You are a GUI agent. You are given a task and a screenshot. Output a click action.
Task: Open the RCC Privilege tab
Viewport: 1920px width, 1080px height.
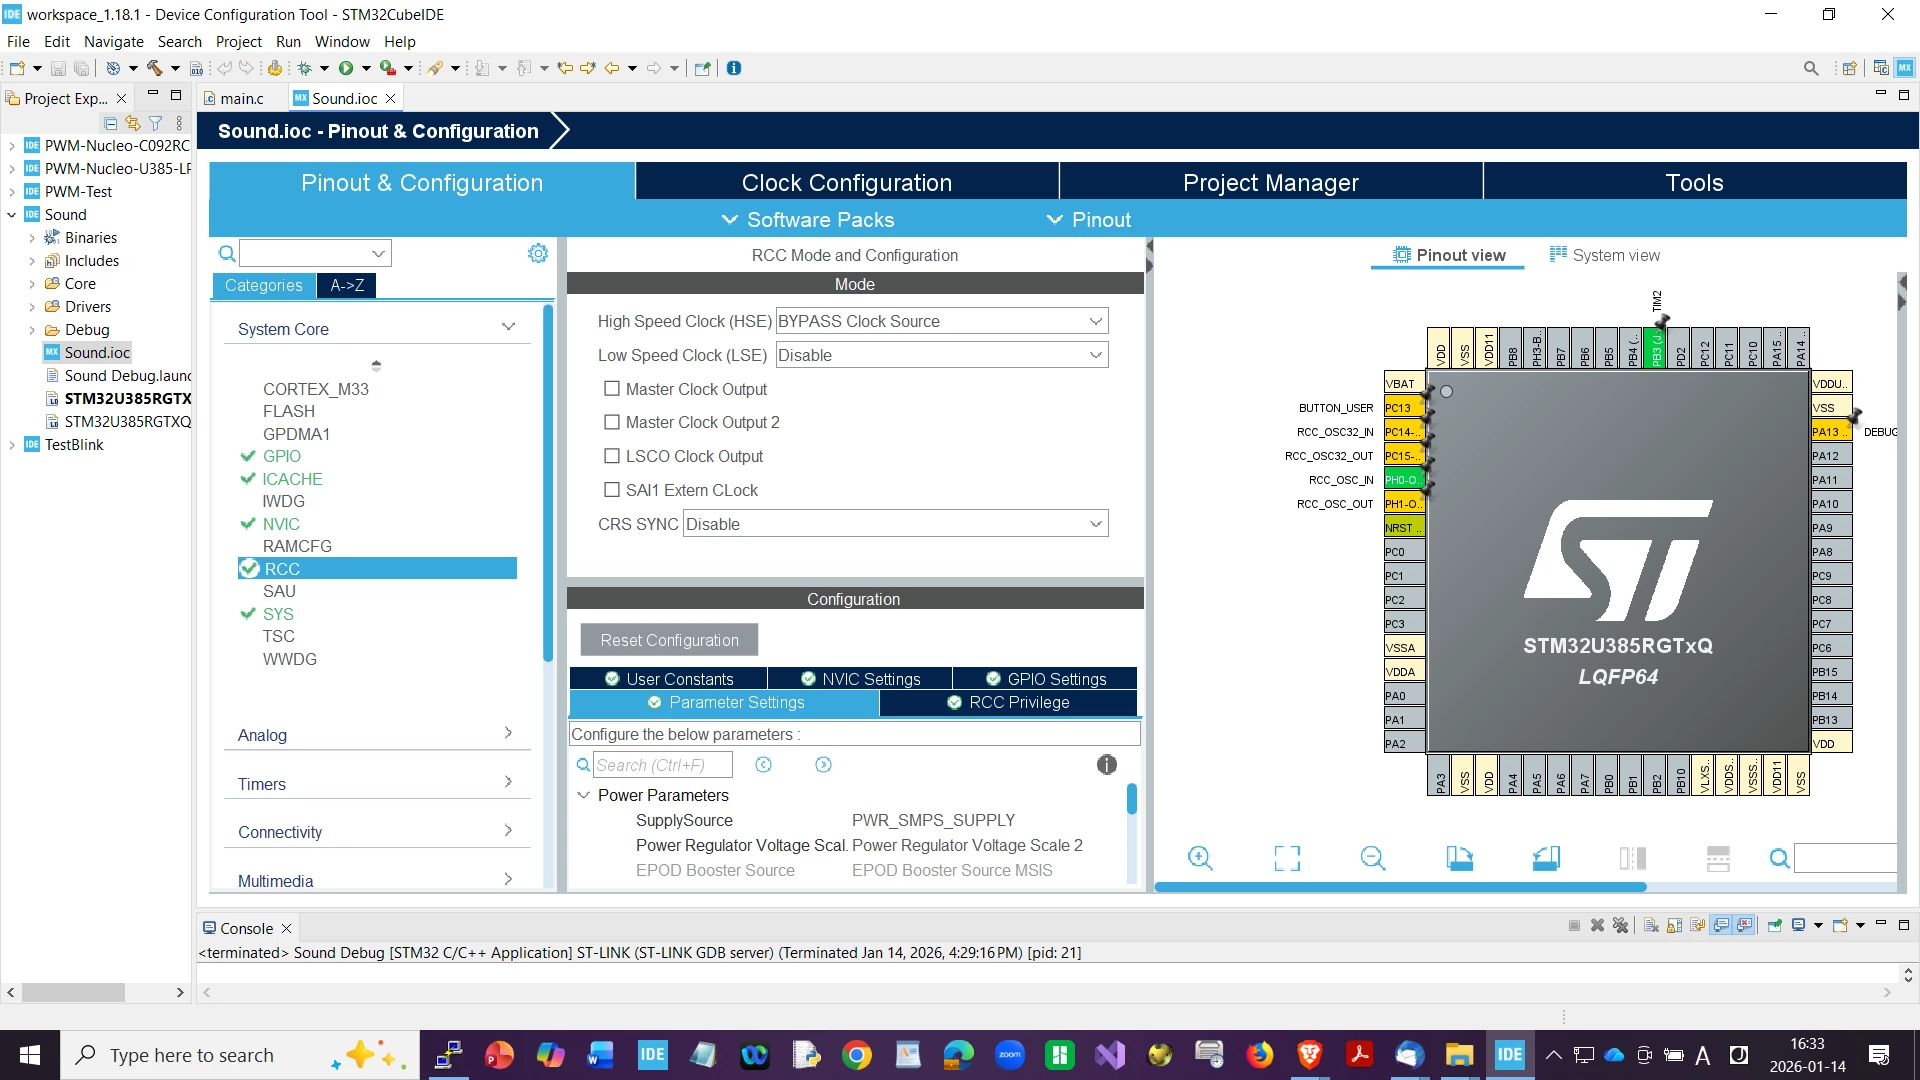pos(1008,702)
